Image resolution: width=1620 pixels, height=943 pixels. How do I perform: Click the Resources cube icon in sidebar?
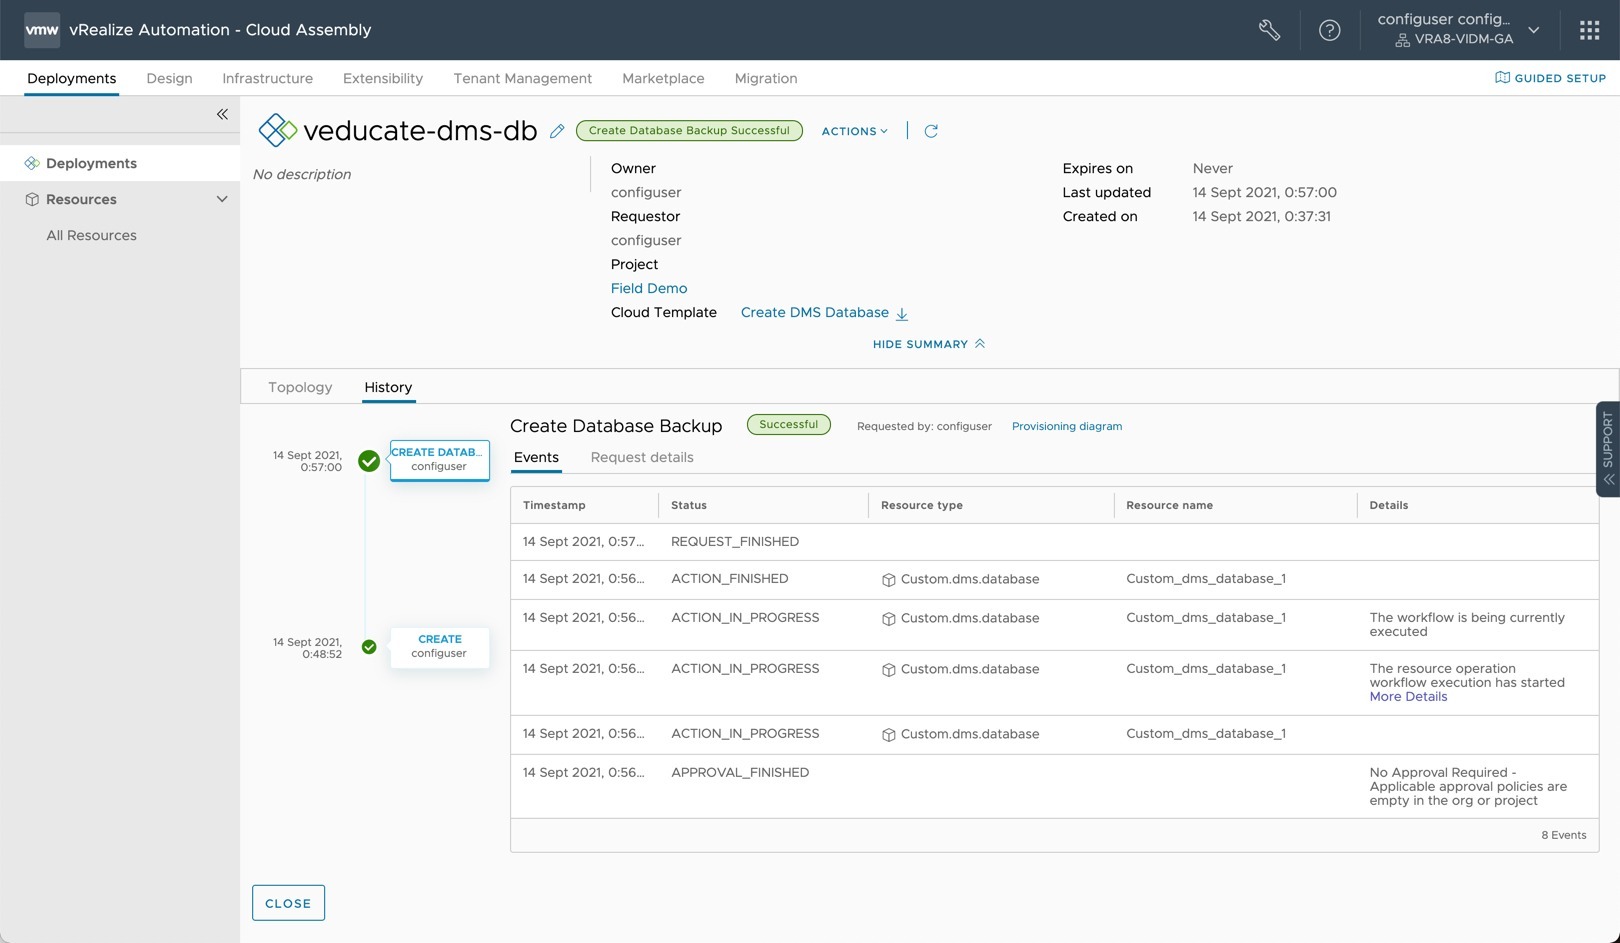point(32,199)
